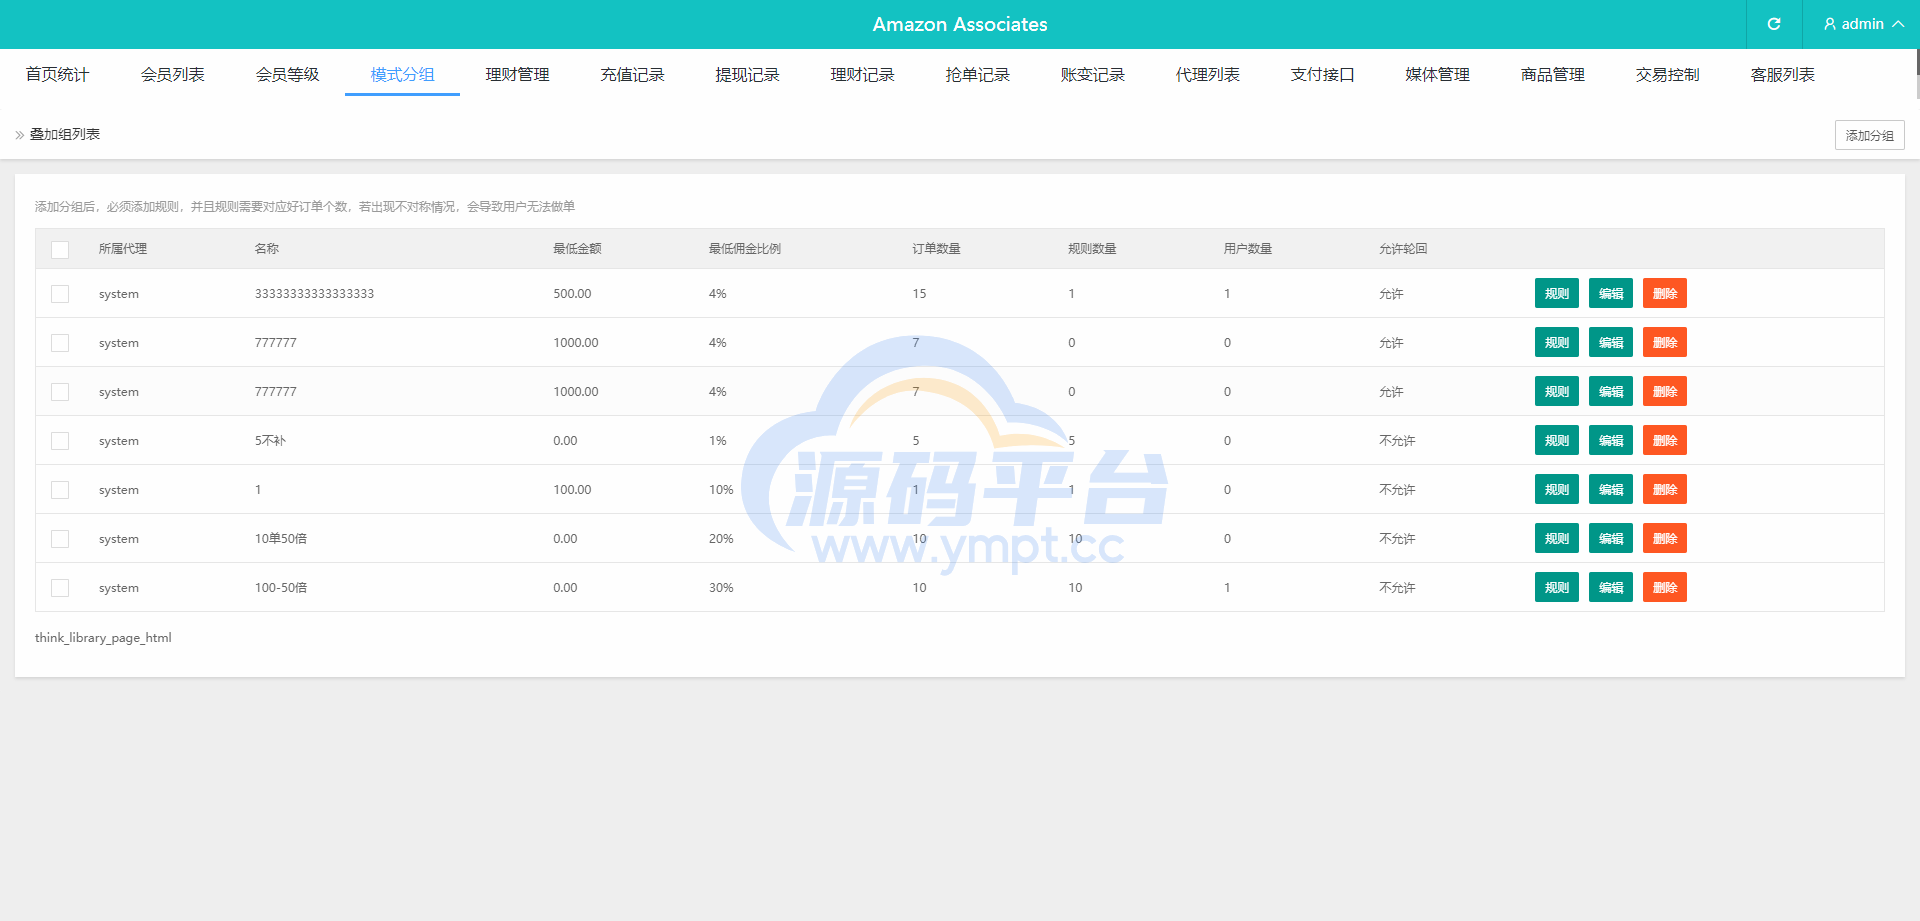1920x921 pixels.
Task: Open the 交易控制 tab
Action: click(1668, 75)
